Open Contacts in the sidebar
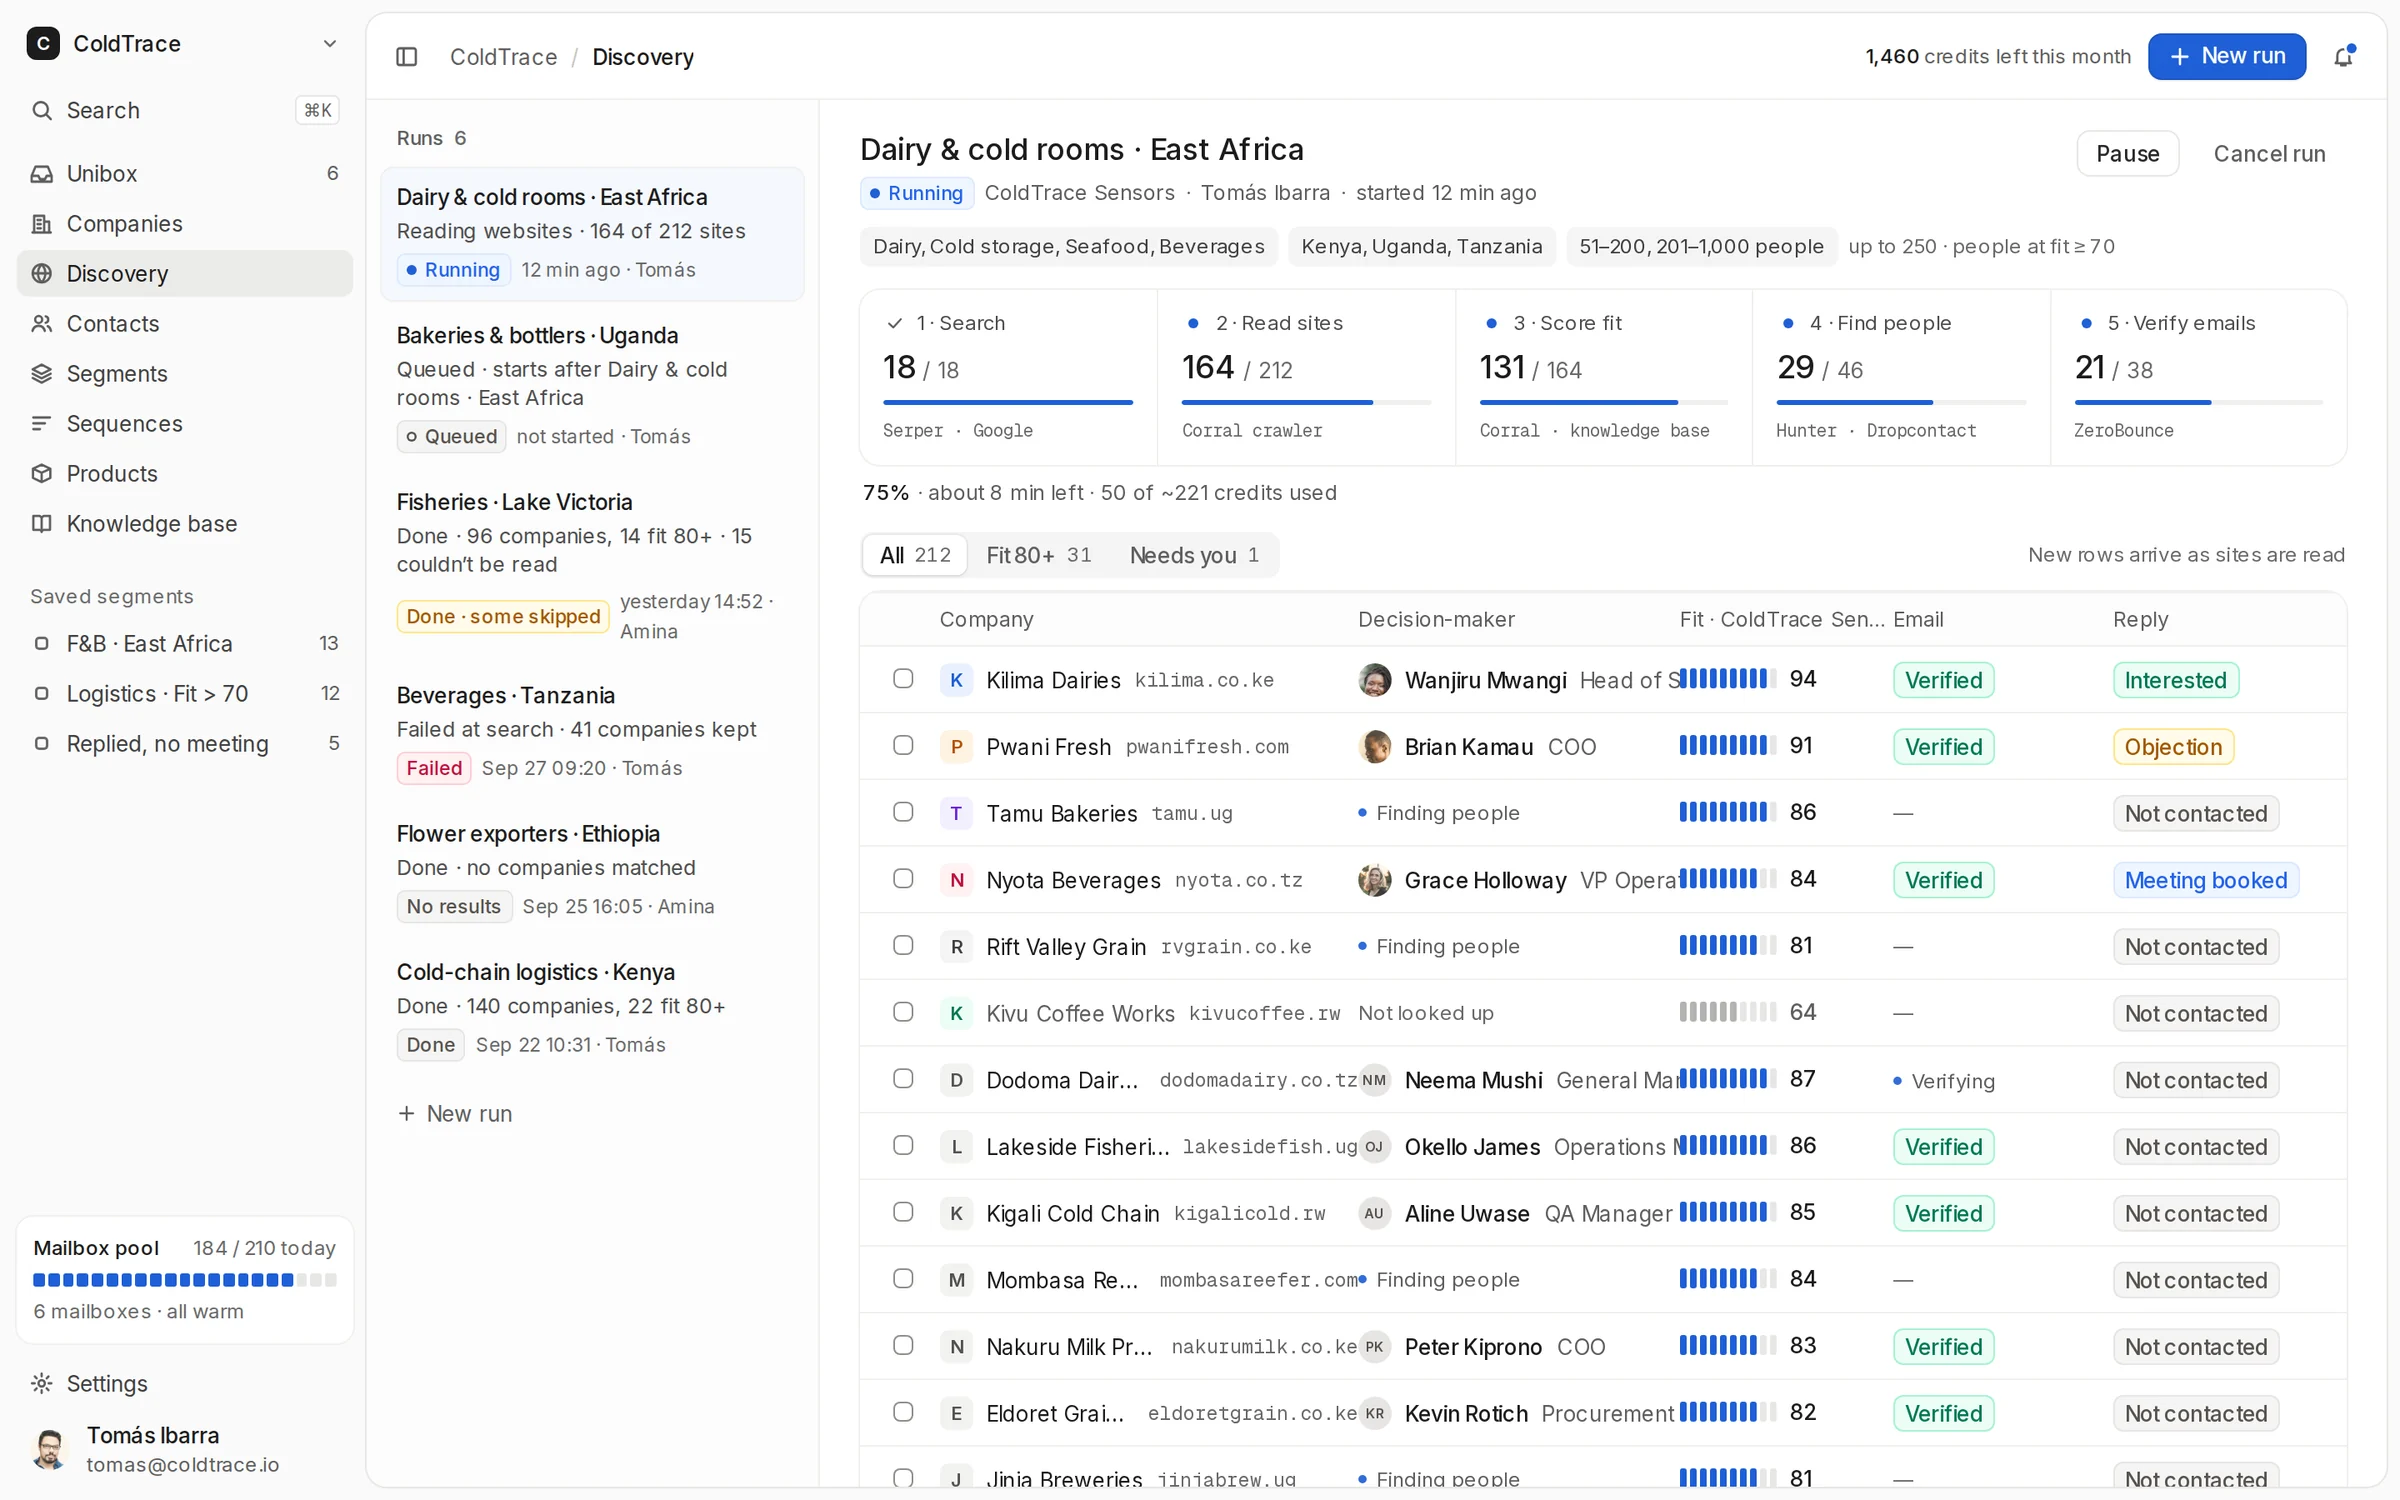 click(x=184, y=323)
